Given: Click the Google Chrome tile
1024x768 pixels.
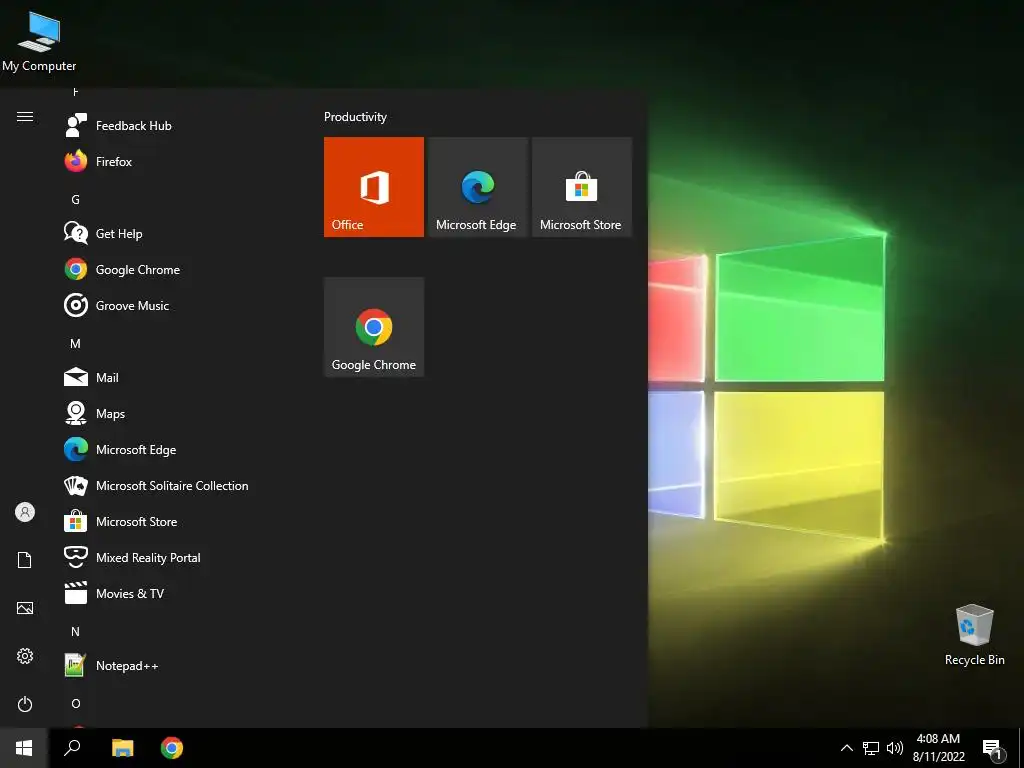Looking at the screenshot, I should pyautogui.click(x=374, y=327).
